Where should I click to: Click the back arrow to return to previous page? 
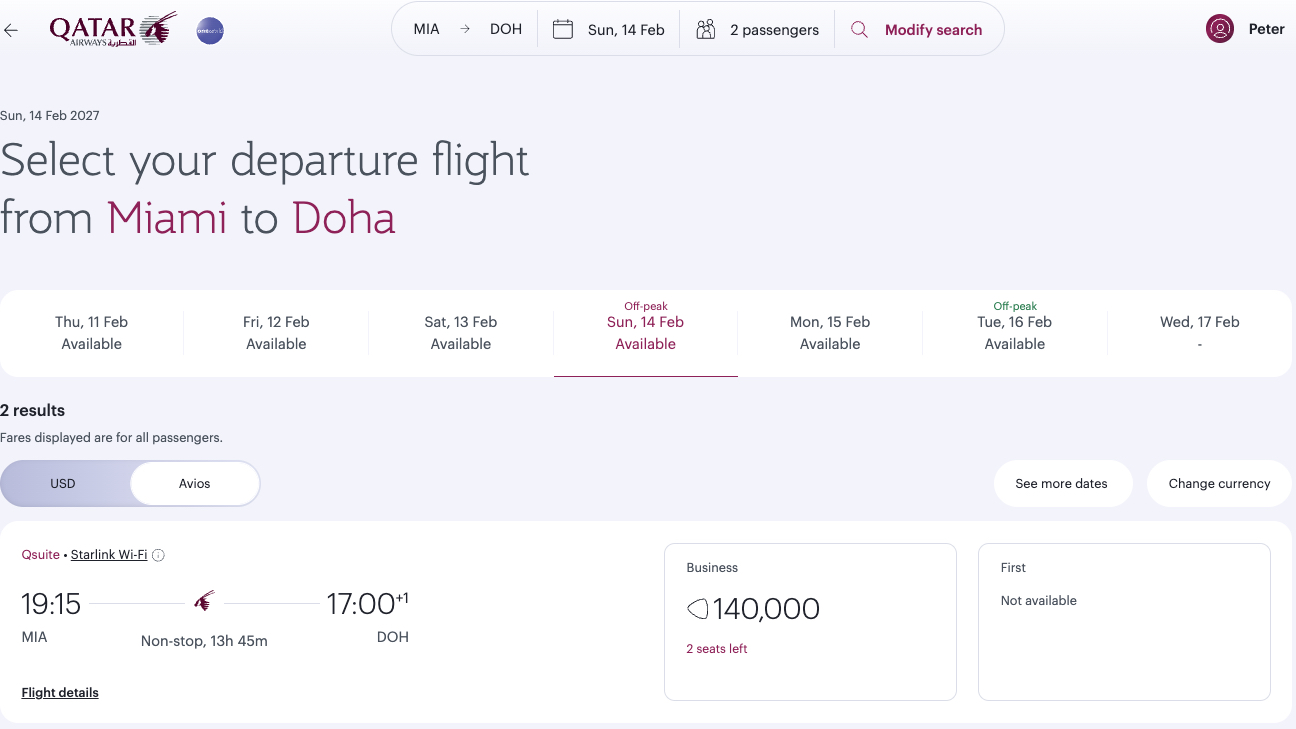11,29
